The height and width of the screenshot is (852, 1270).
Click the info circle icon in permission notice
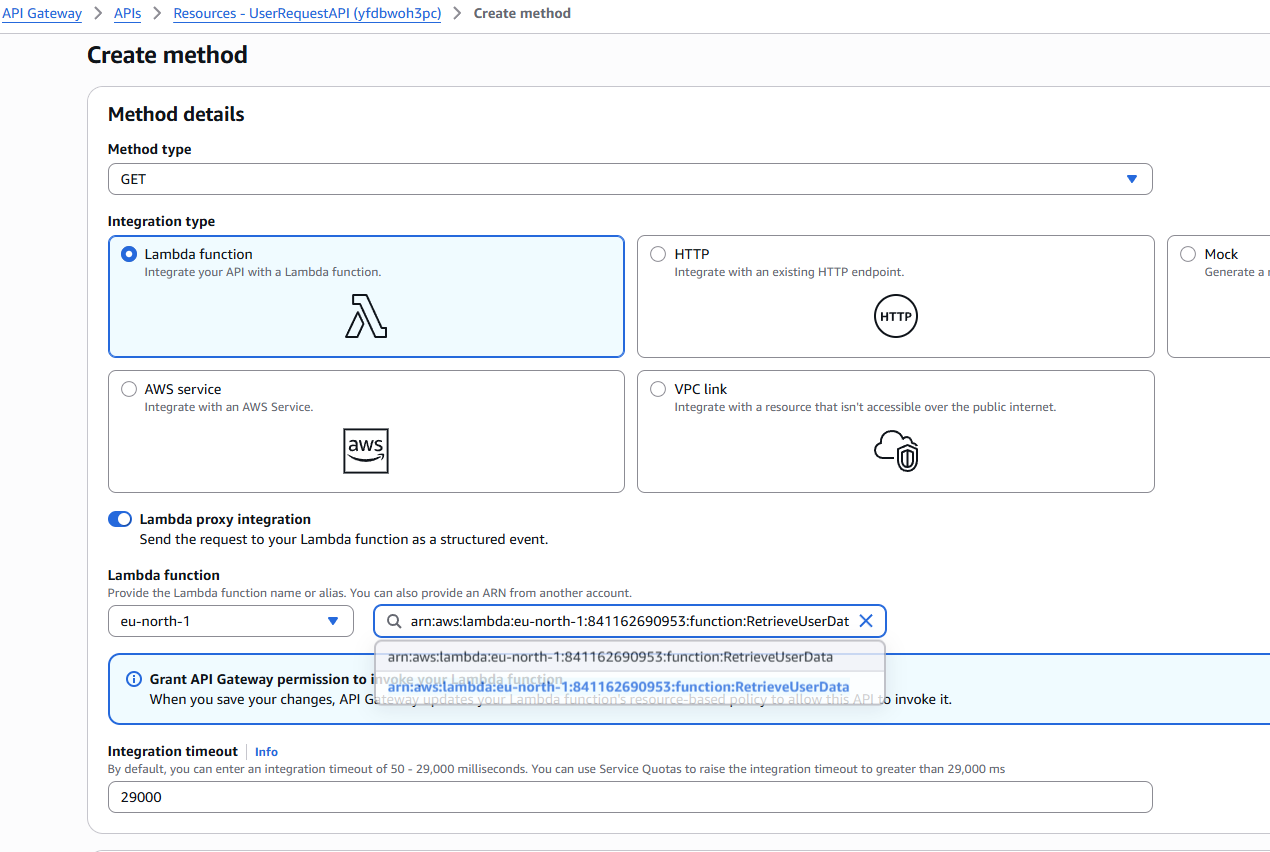[x=134, y=680]
